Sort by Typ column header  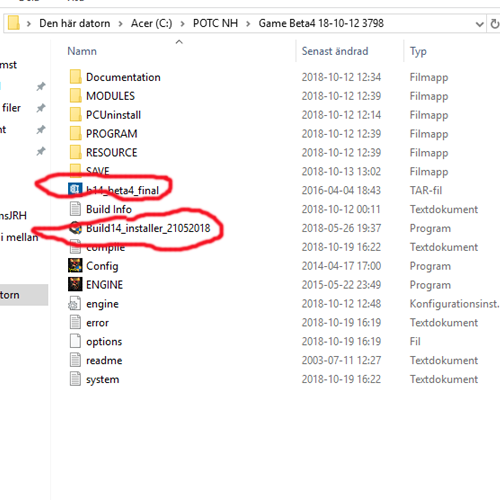click(418, 52)
